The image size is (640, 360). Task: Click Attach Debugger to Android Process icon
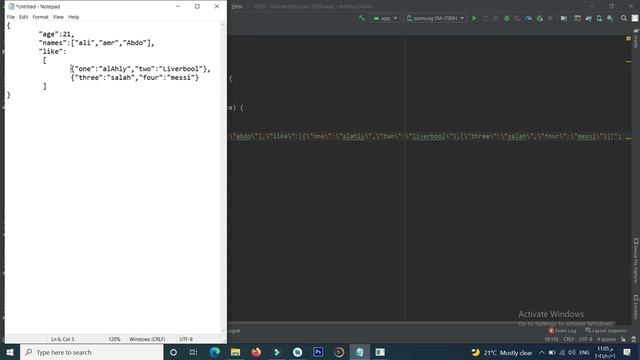[x=540, y=18]
